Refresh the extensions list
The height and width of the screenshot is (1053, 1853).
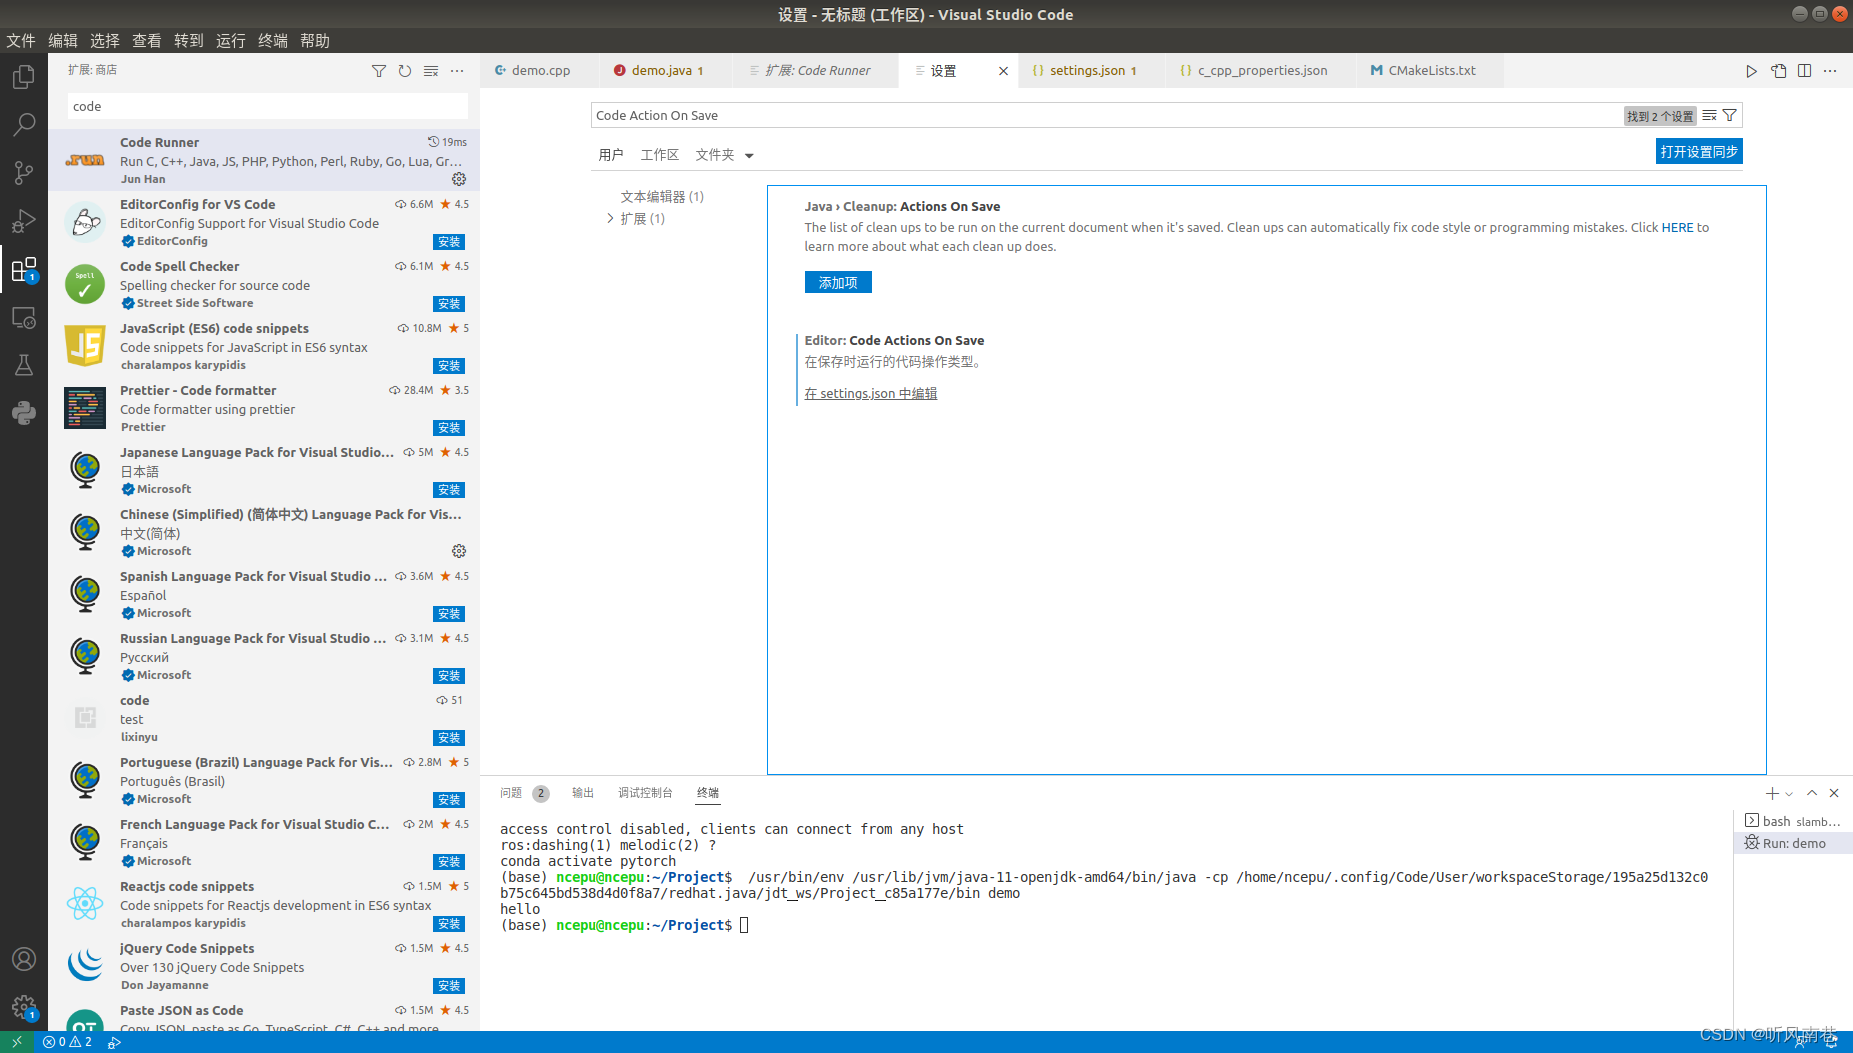pyautogui.click(x=405, y=71)
